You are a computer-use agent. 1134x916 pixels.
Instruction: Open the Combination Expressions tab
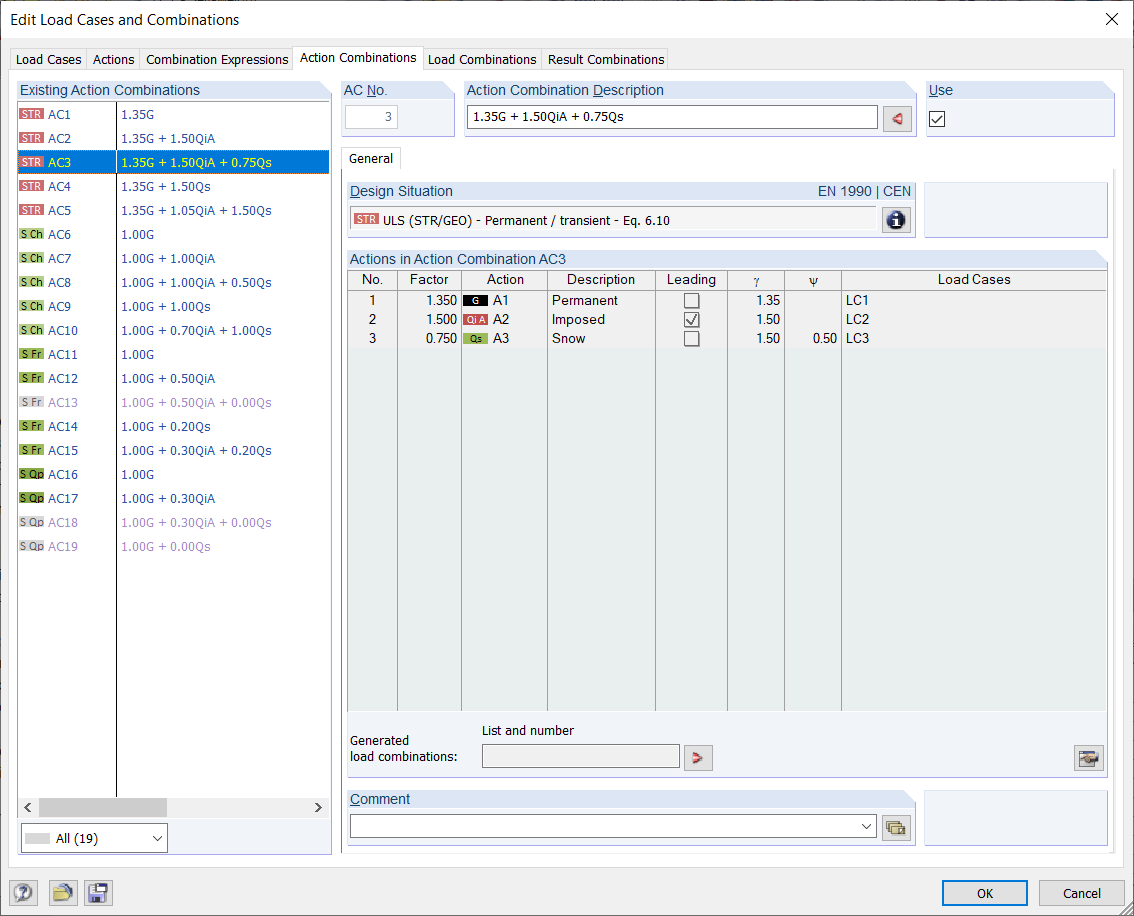[217, 59]
